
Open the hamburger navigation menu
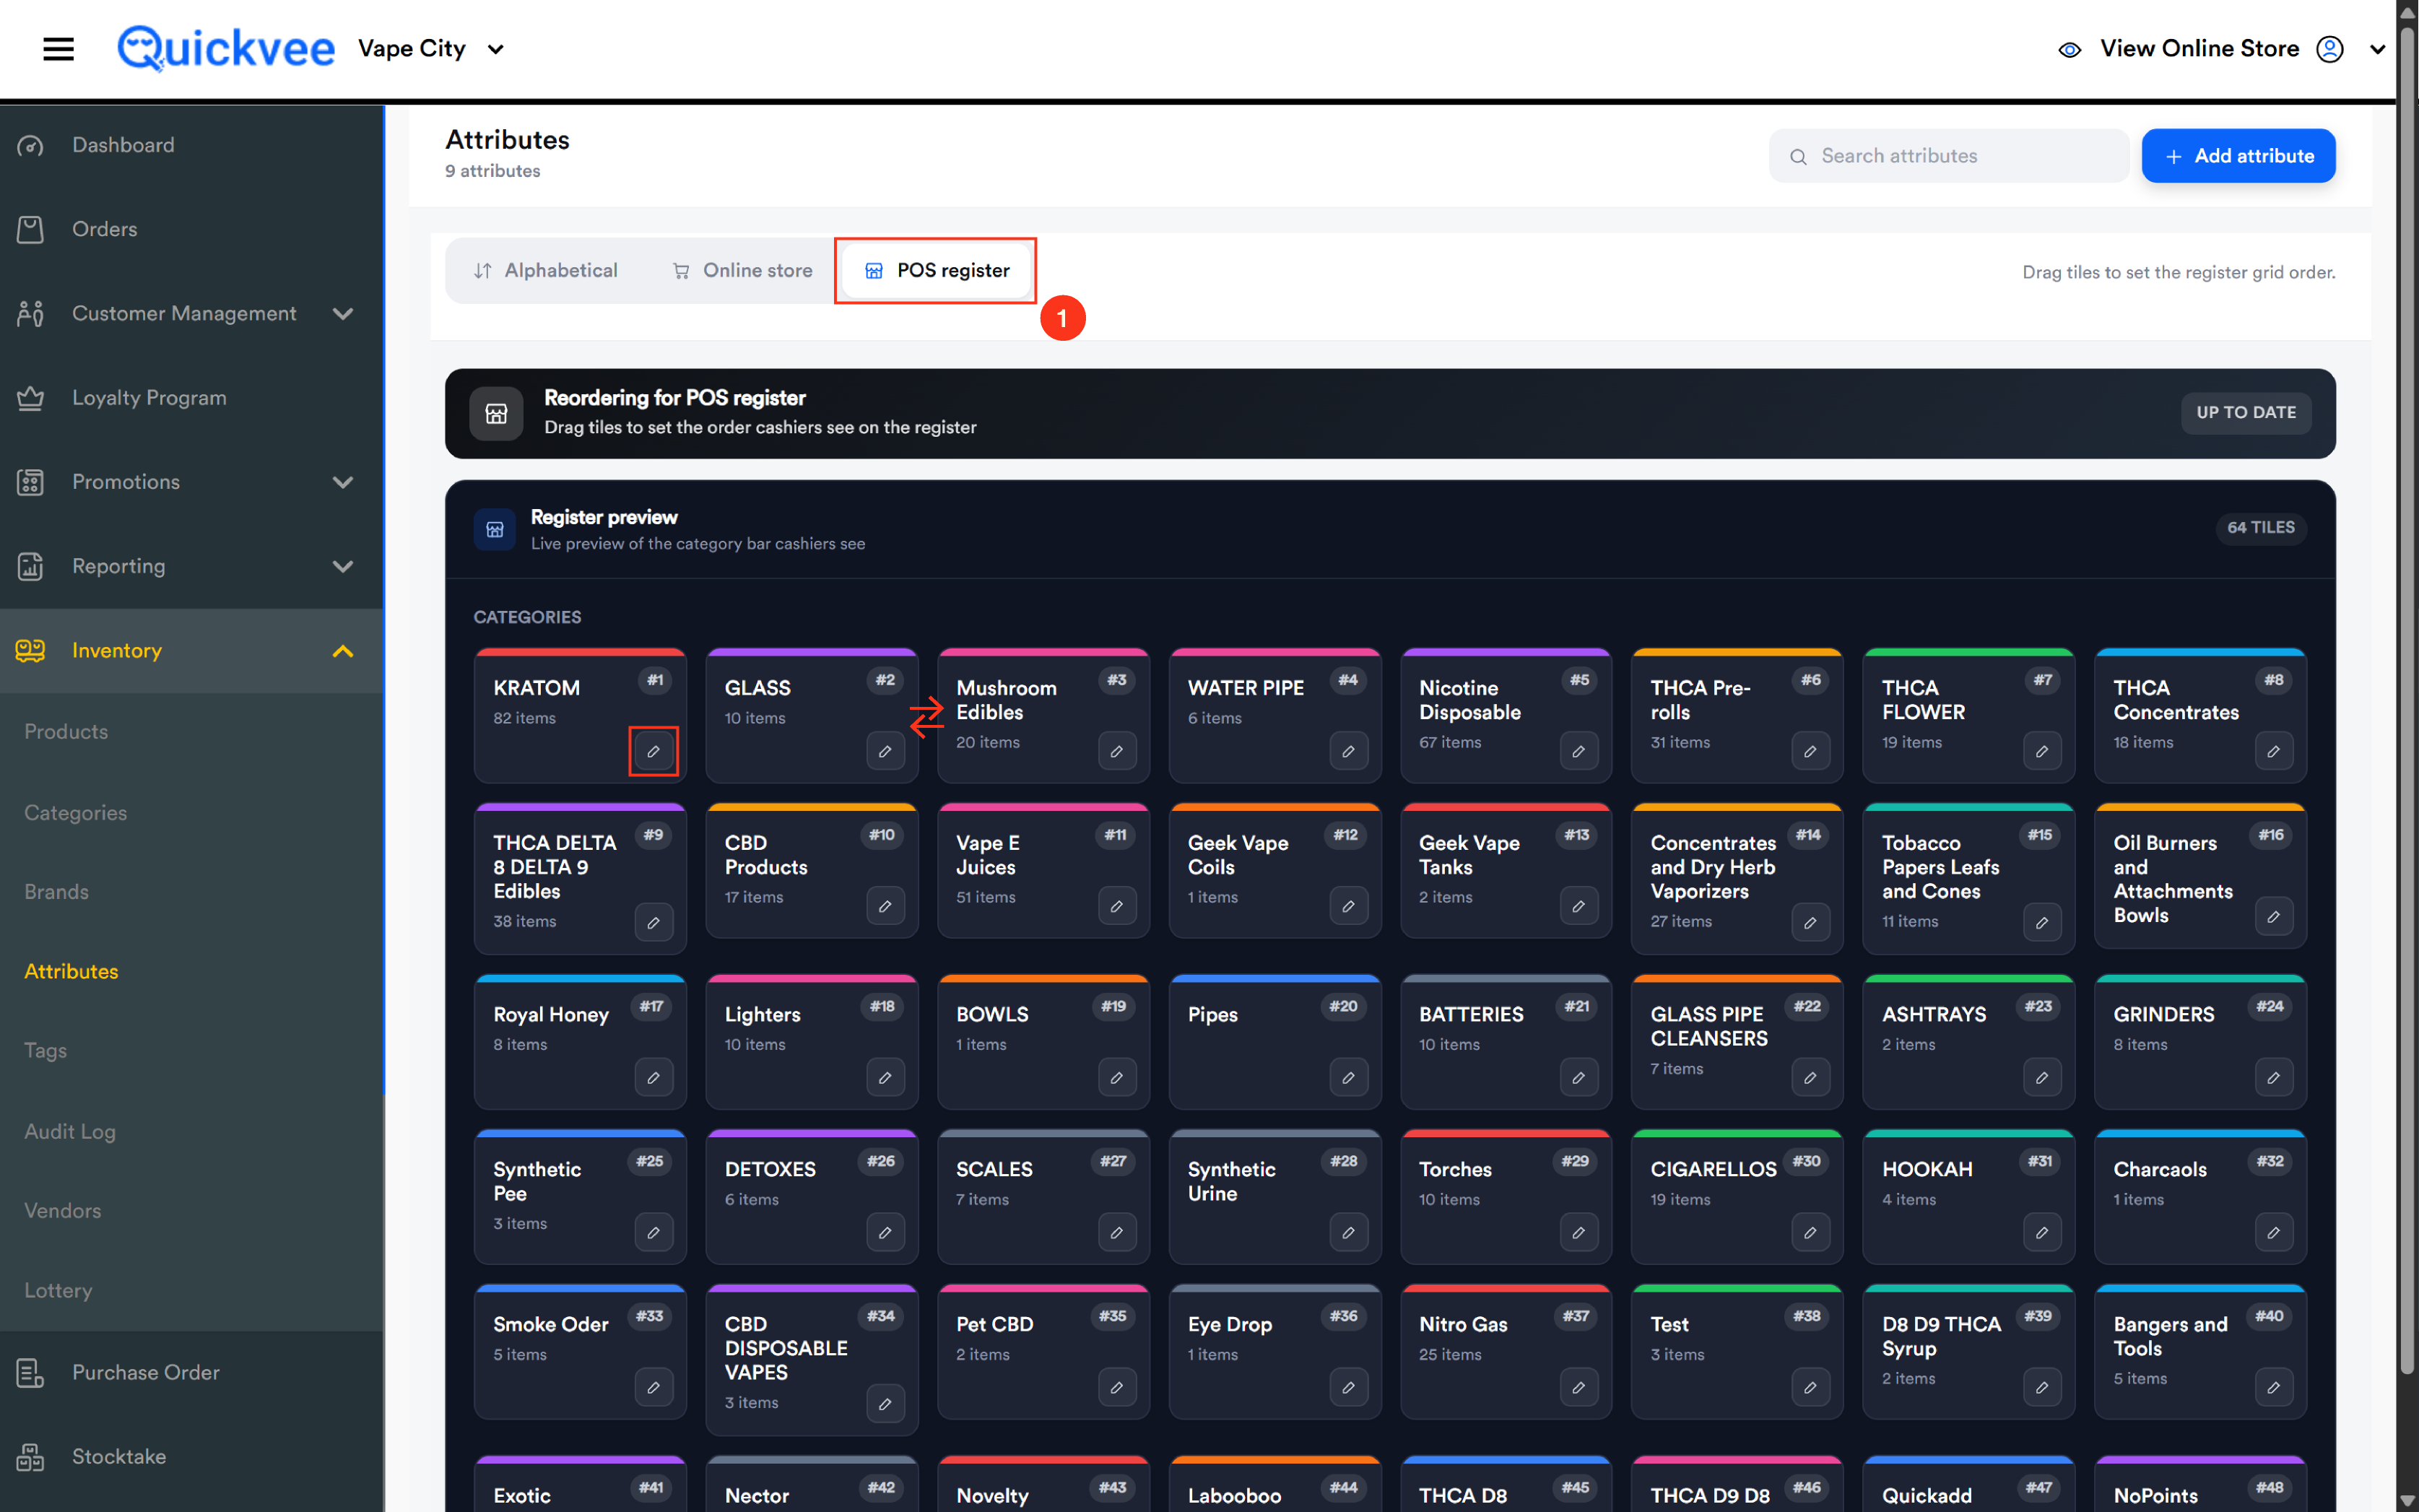point(58,48)
